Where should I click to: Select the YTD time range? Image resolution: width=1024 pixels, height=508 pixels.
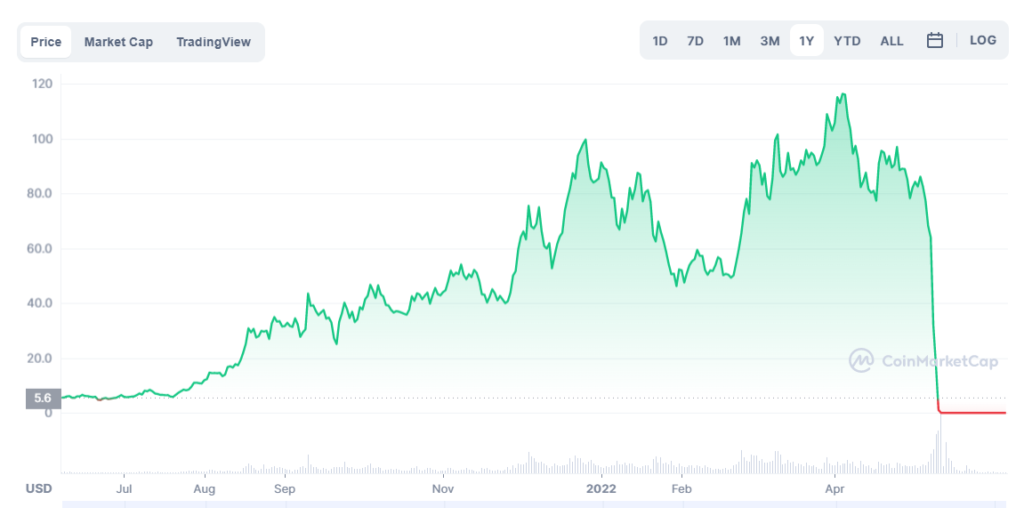pos(846,40)
